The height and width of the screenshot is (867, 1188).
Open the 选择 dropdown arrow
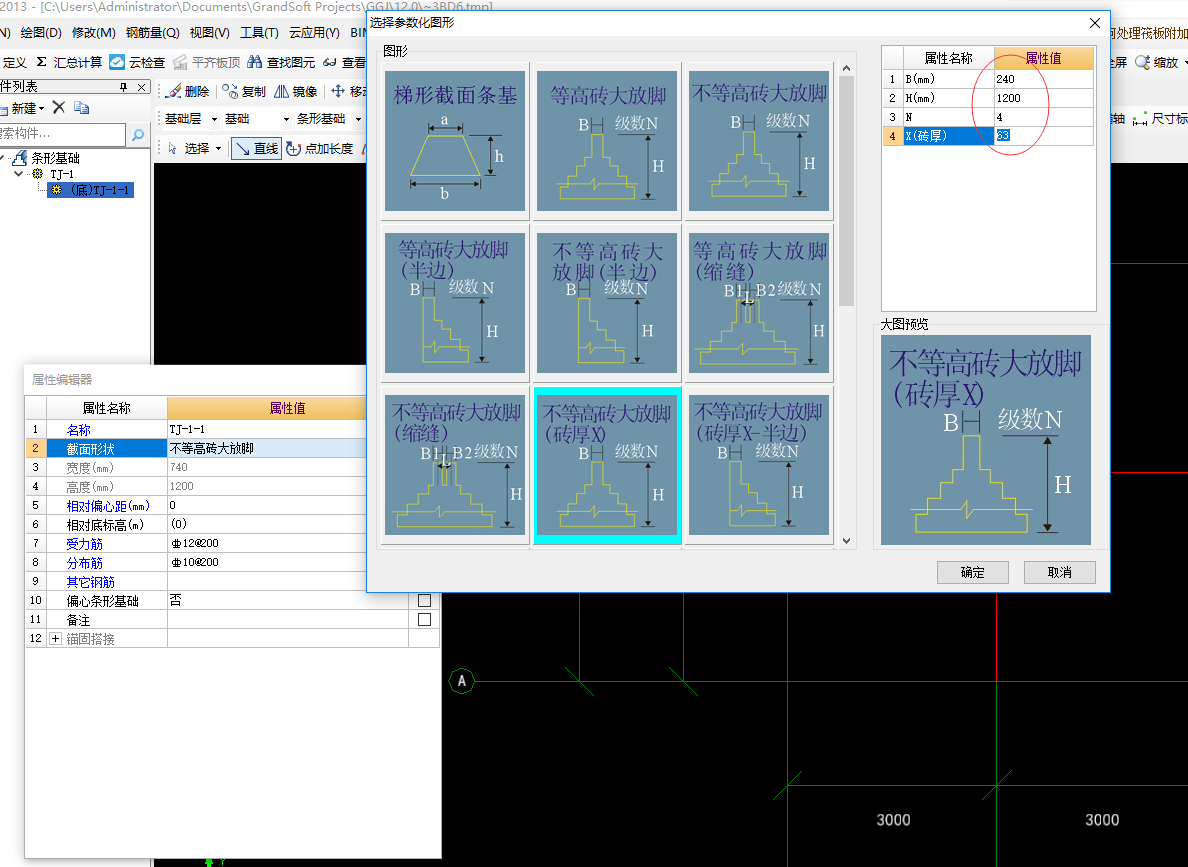pos(218,149)
